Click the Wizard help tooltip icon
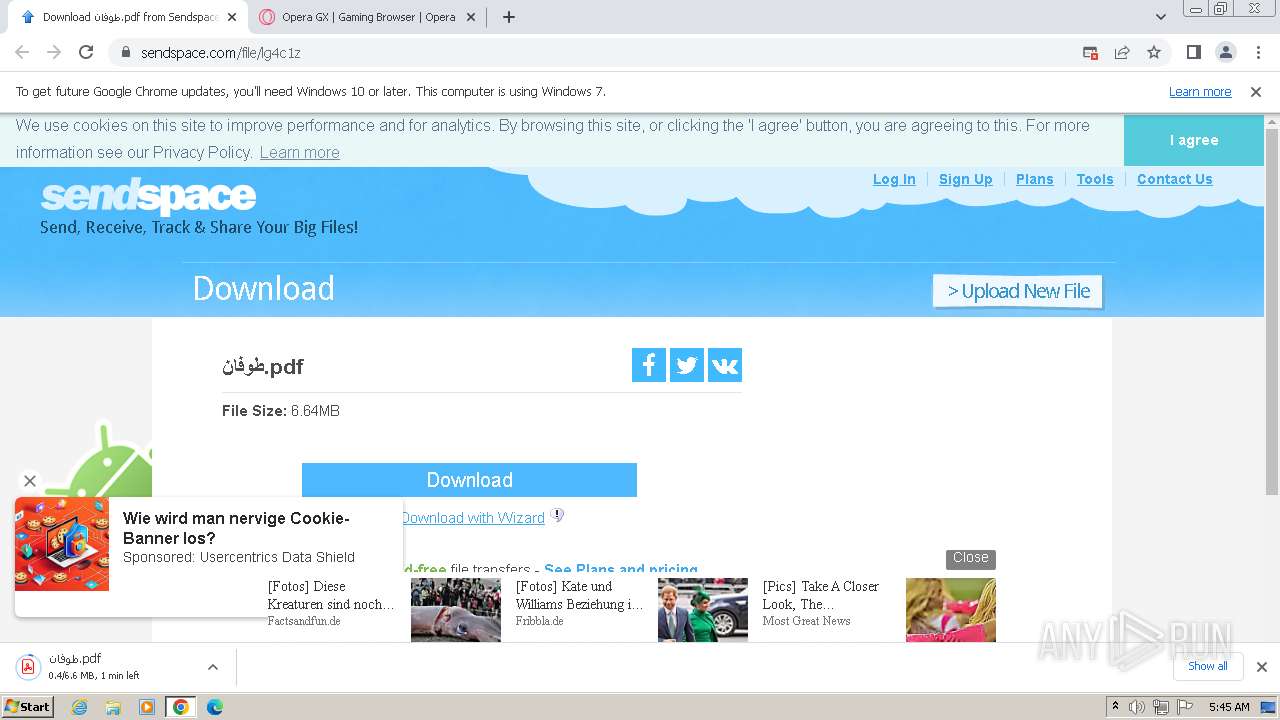This screenshot has width=1280, height=720. [x=558, y=516]
